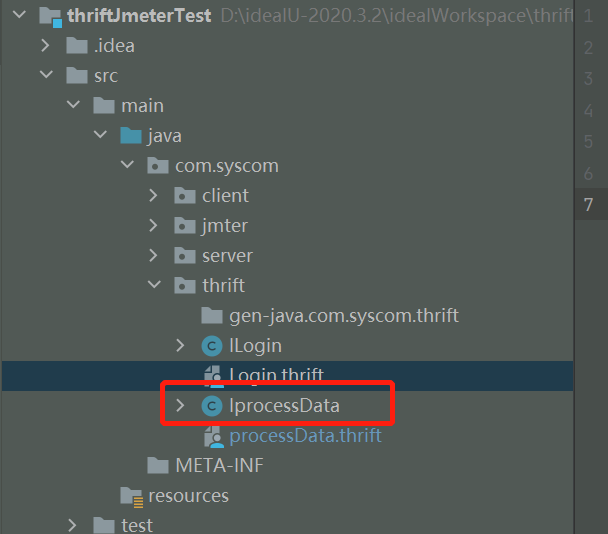608x534 pixels.
Task: Click the resources root folder icon
Action: point(131,497)
